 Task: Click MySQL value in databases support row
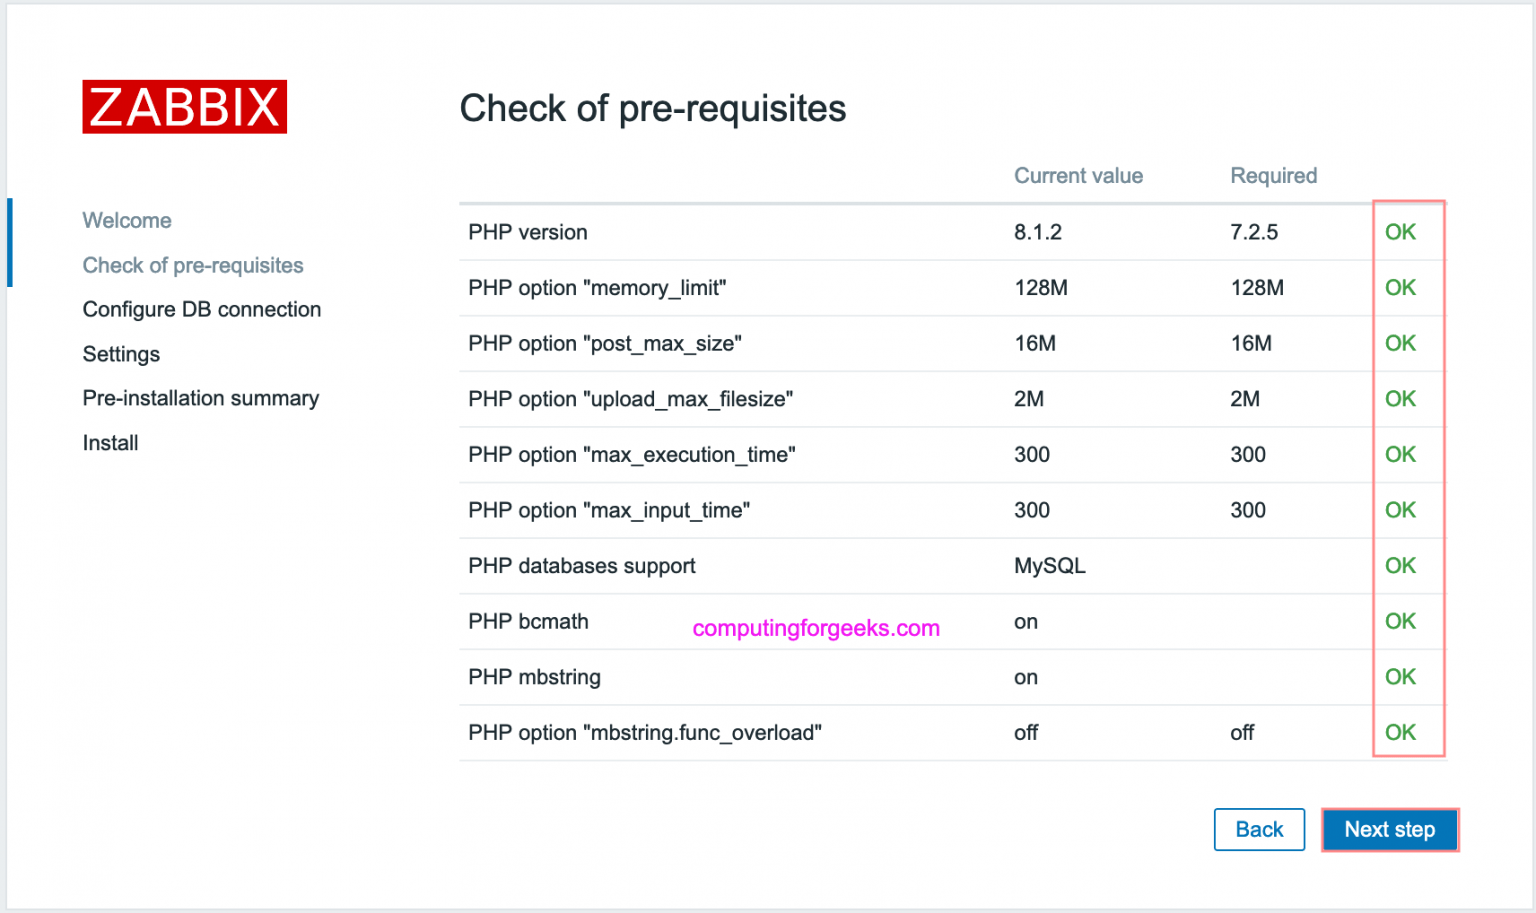(1049, 566)
